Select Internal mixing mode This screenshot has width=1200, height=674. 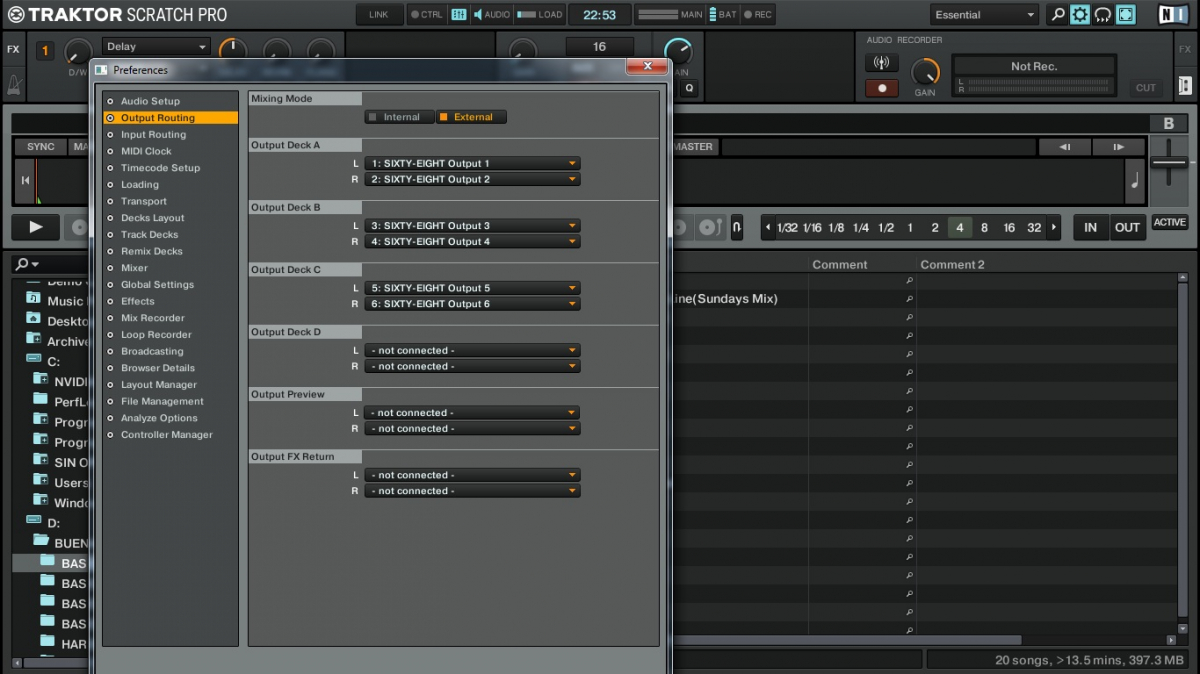point(400,117)
